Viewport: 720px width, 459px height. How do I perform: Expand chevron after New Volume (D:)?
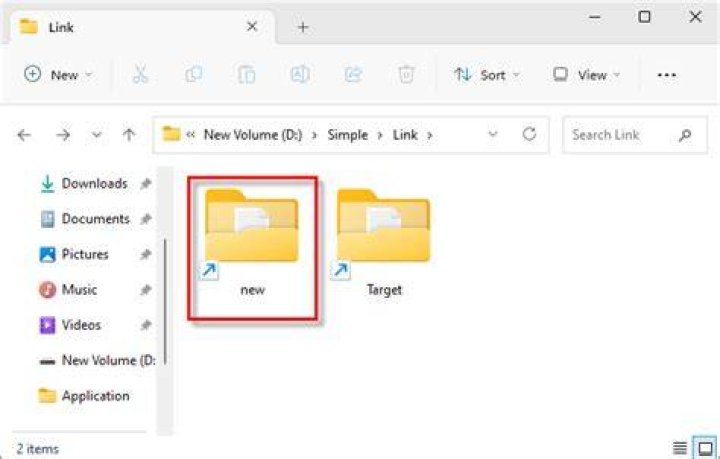pyautogui.click(x=315, y=135)
